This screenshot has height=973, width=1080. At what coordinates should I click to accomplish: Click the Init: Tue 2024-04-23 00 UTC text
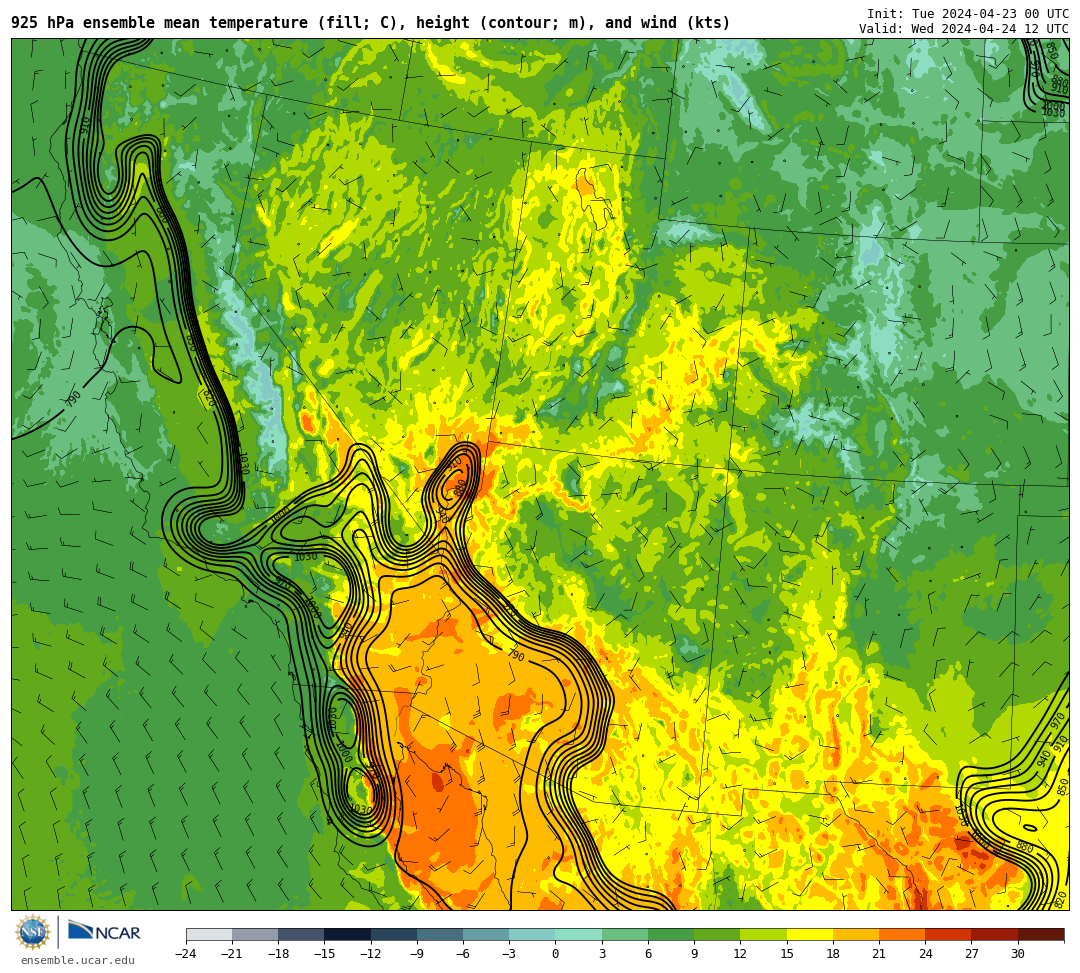pyautogui.click(x=968, y=14)
